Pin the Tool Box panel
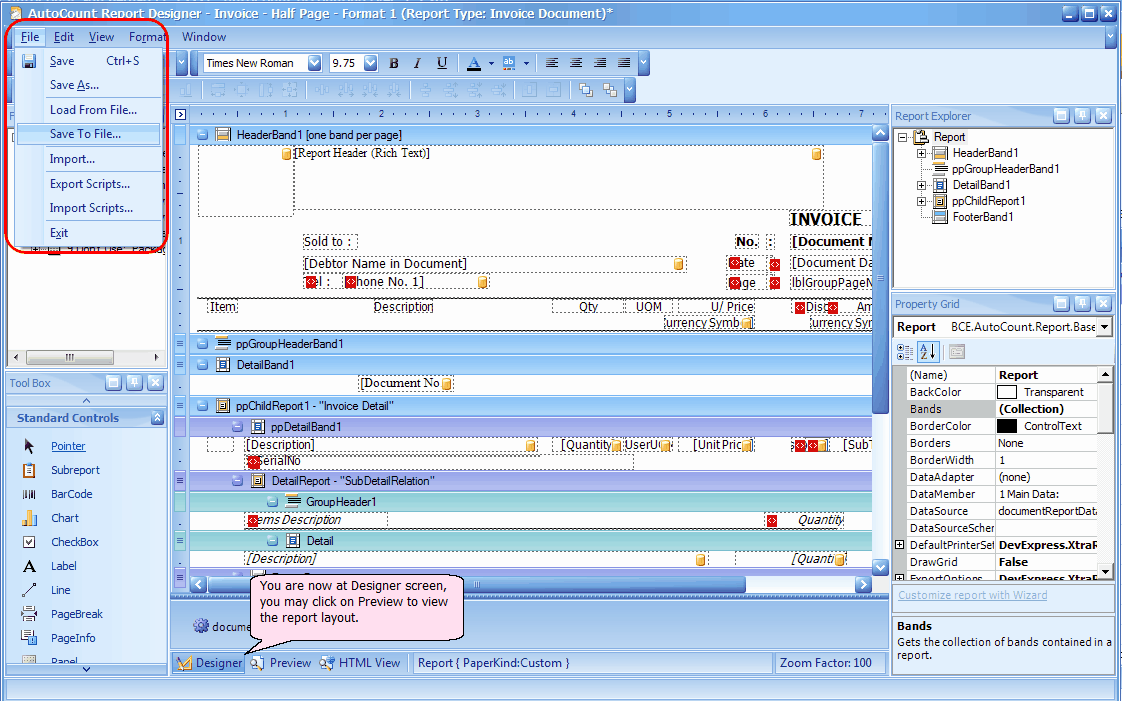Screen dimensions: 1122x701 coord(134,383)
